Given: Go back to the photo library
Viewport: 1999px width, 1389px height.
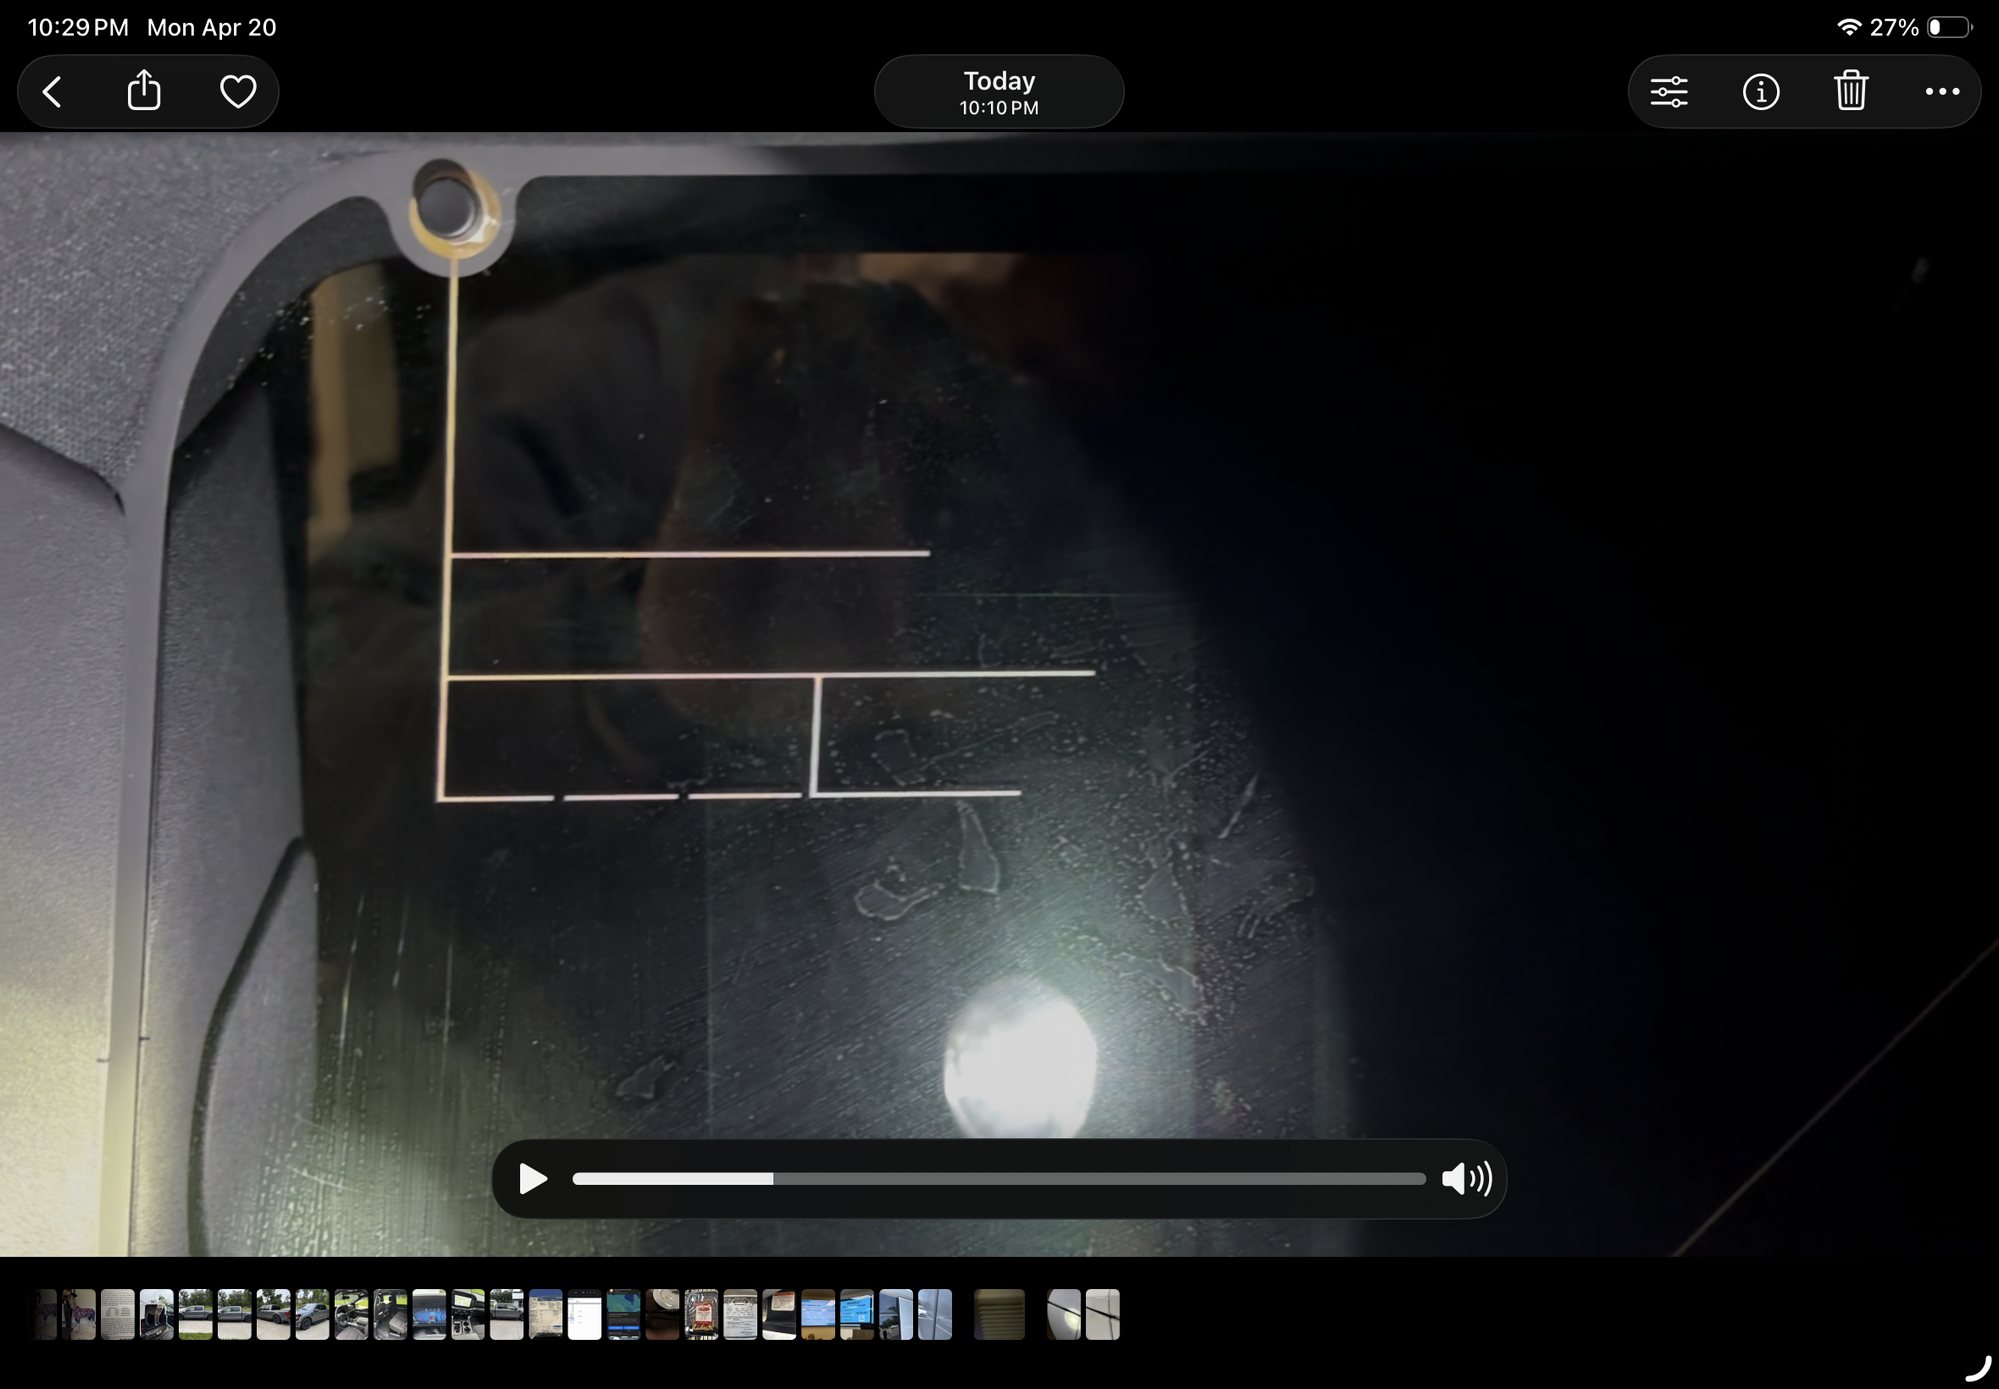Looking at the screenshot, I should pyautogui.click(x=53, y=92).
